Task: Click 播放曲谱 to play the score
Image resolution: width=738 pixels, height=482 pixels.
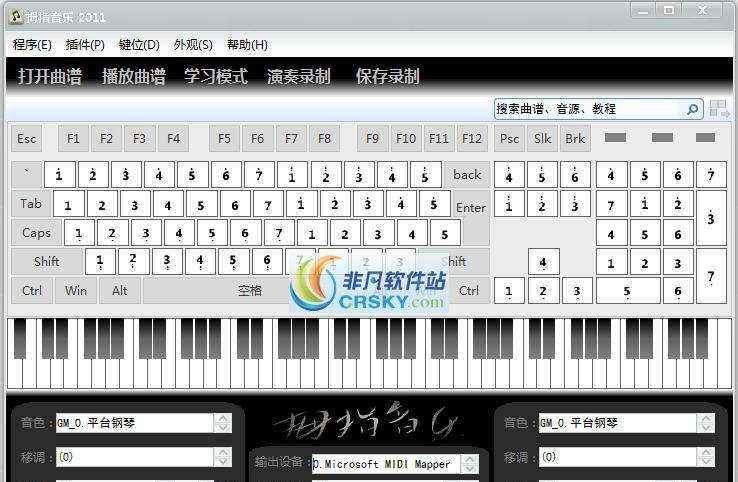Action: coord(134,76)
